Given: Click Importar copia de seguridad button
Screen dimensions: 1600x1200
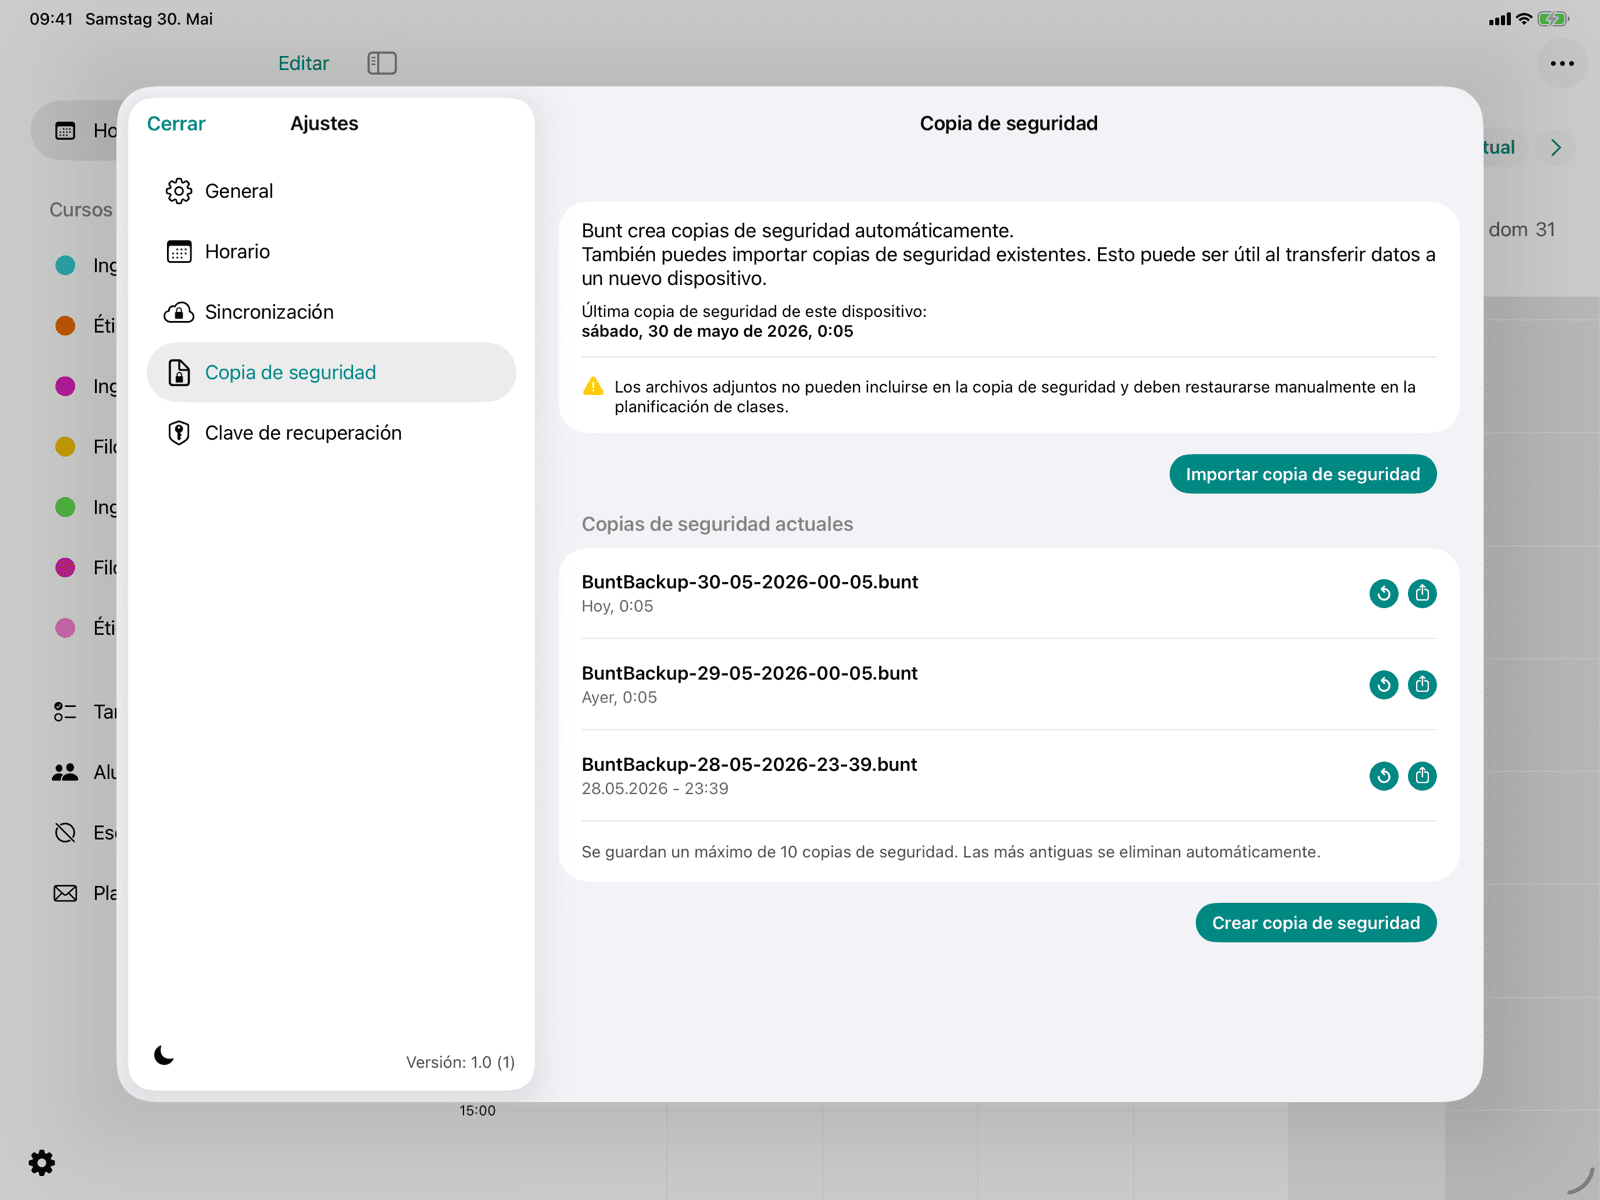Looking at the screenshot, I should click(x=1303, y=474).
